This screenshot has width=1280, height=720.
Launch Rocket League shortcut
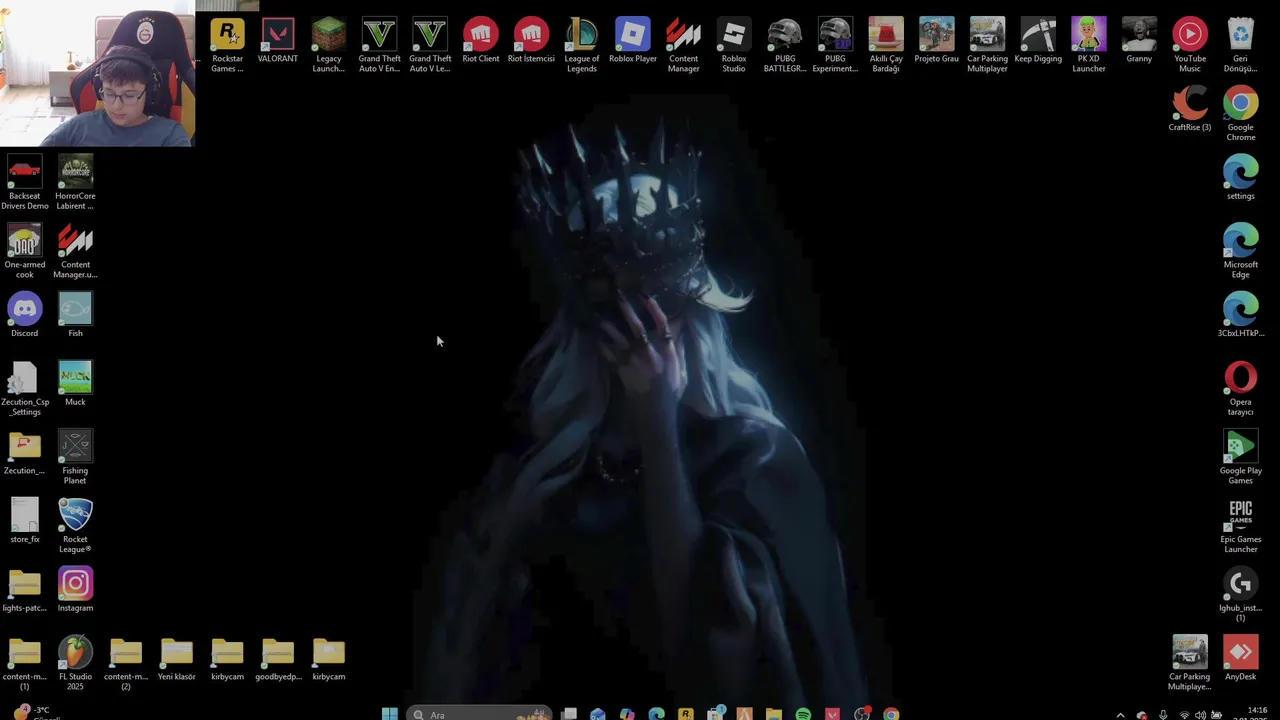[75, 525]
